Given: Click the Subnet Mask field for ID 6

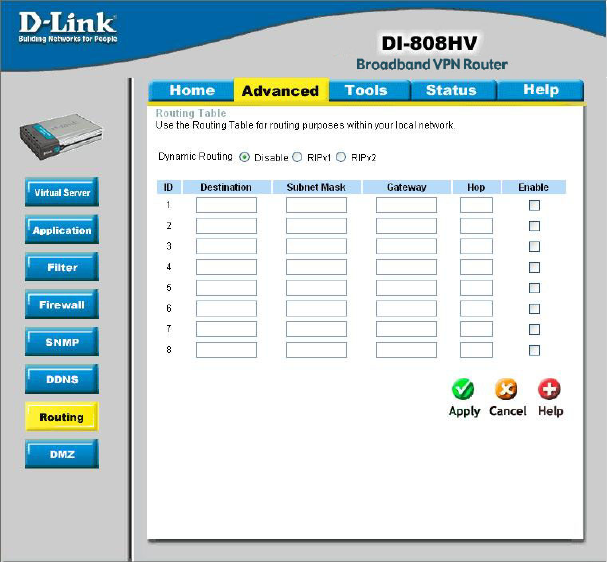Looking at the screenshot, I should click(x=316, y=309).
